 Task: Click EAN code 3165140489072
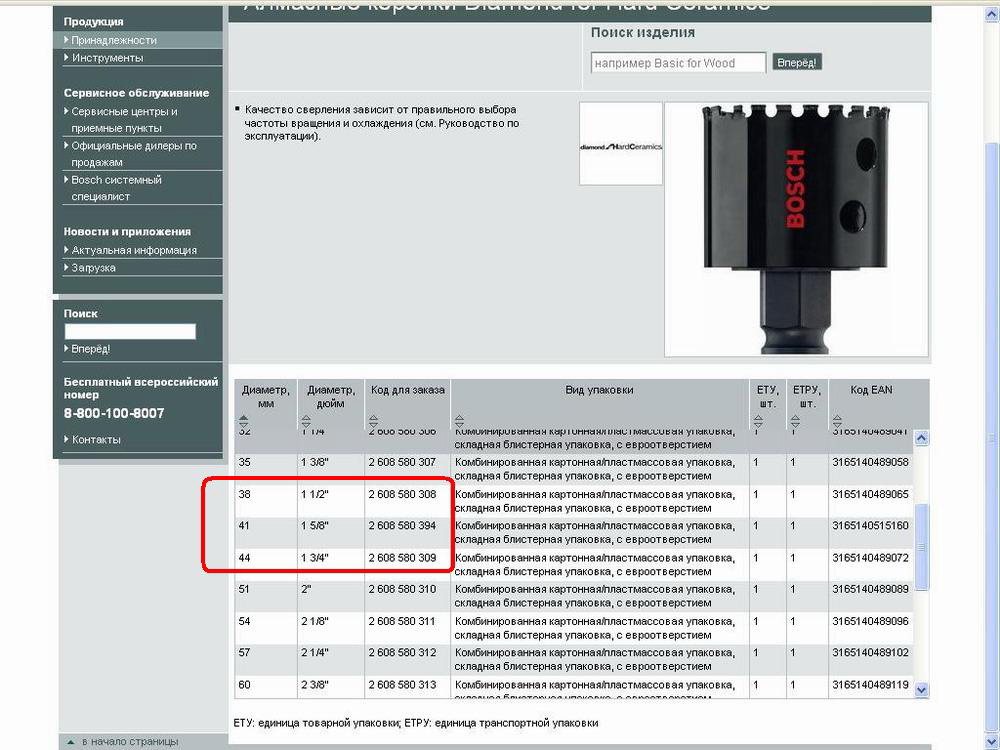(871, 557)
